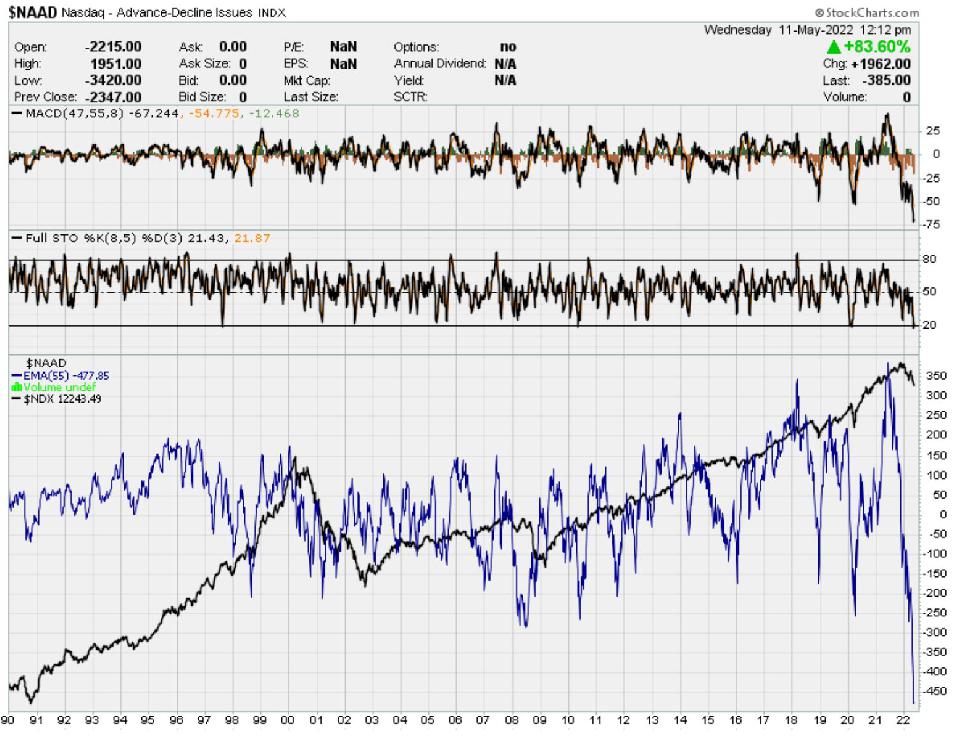Click the $NAAD legend label in main chart
Image resolution: width=960 pixels, height=737 pixels.
coord(45,364)
